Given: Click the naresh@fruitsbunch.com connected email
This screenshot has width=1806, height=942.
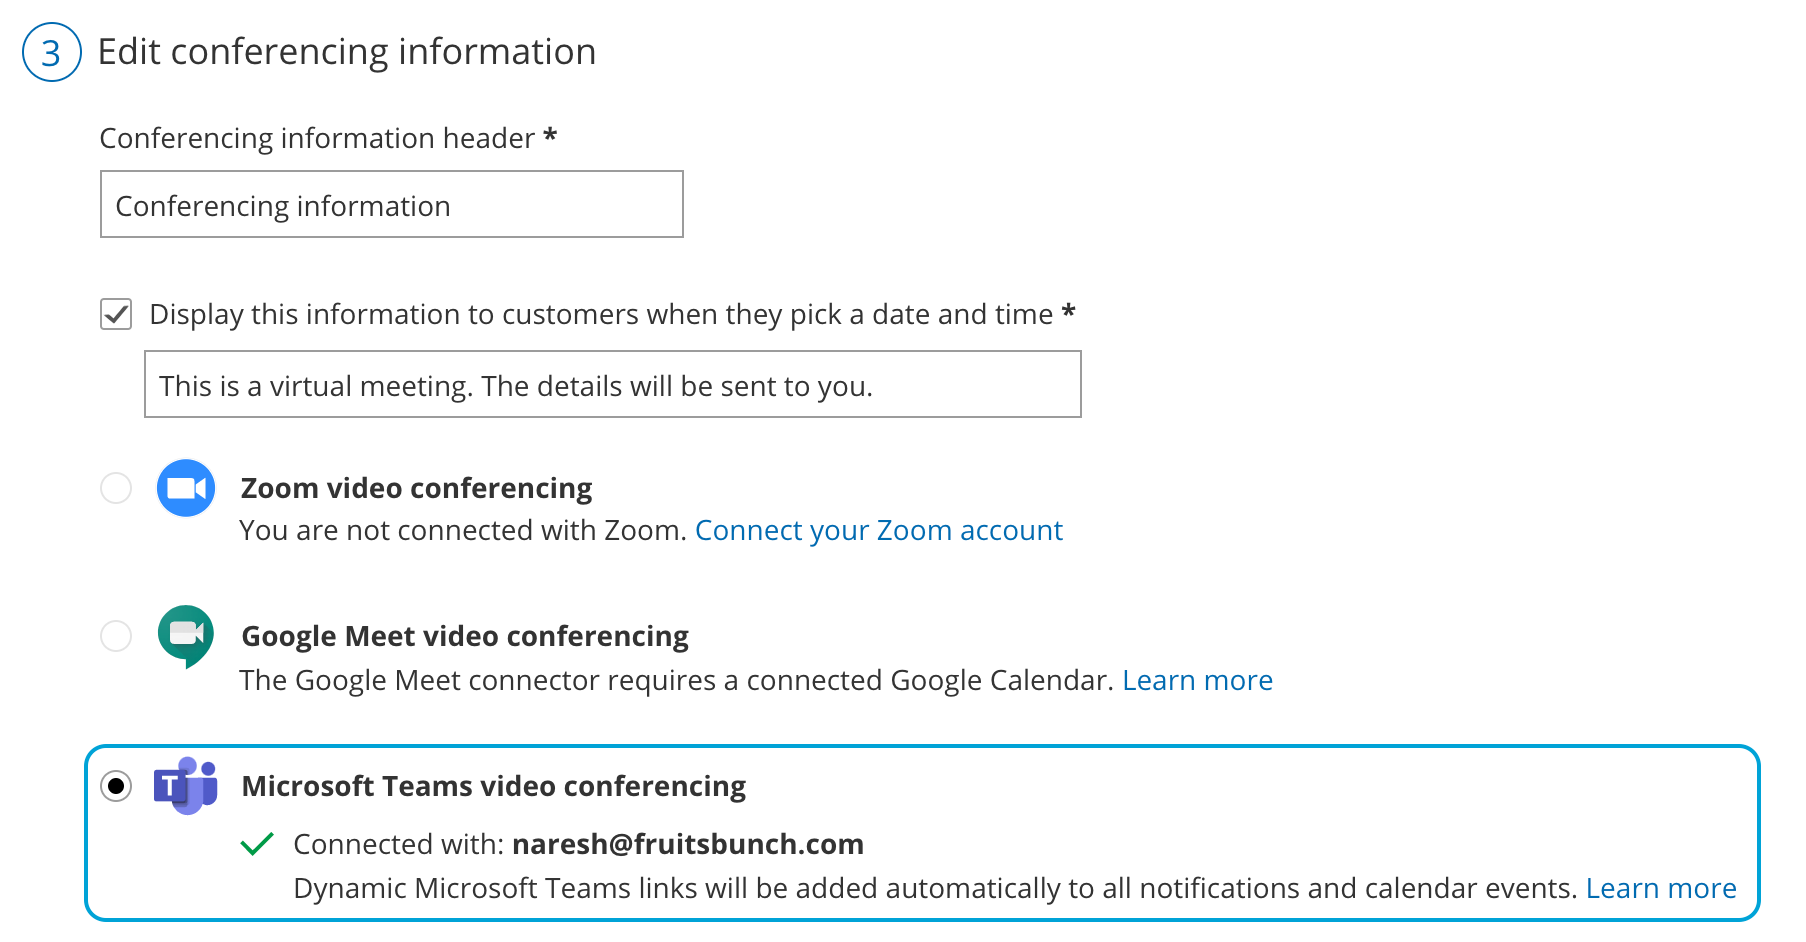Looking at the screenshot, I should pos(687,844).
